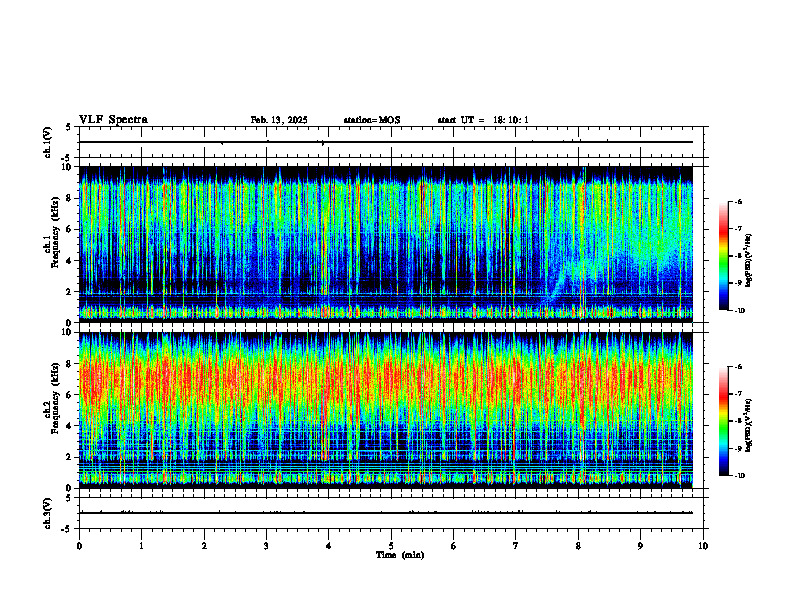Click the "ch.3(V)" waveform axis label
Screen dimensions: 792x612
(x=47, y=513)
